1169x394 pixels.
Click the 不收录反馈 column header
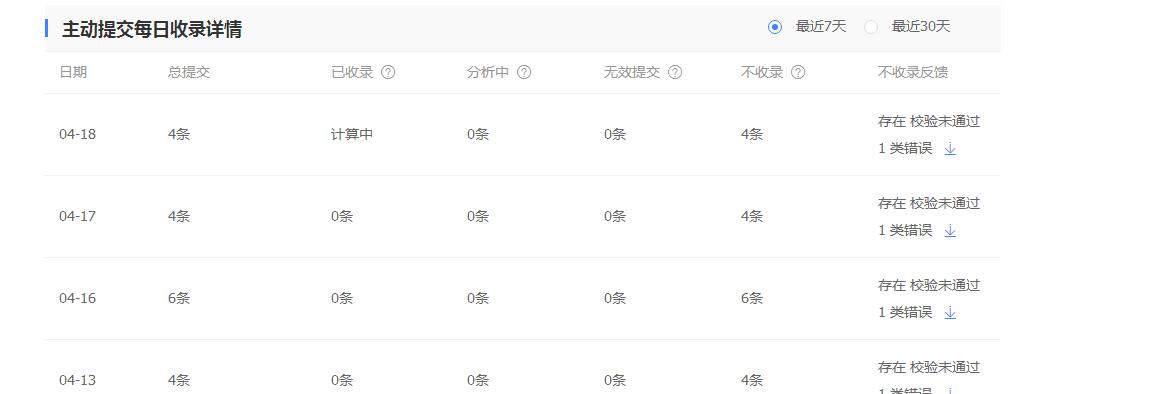(x=913, y=72)
